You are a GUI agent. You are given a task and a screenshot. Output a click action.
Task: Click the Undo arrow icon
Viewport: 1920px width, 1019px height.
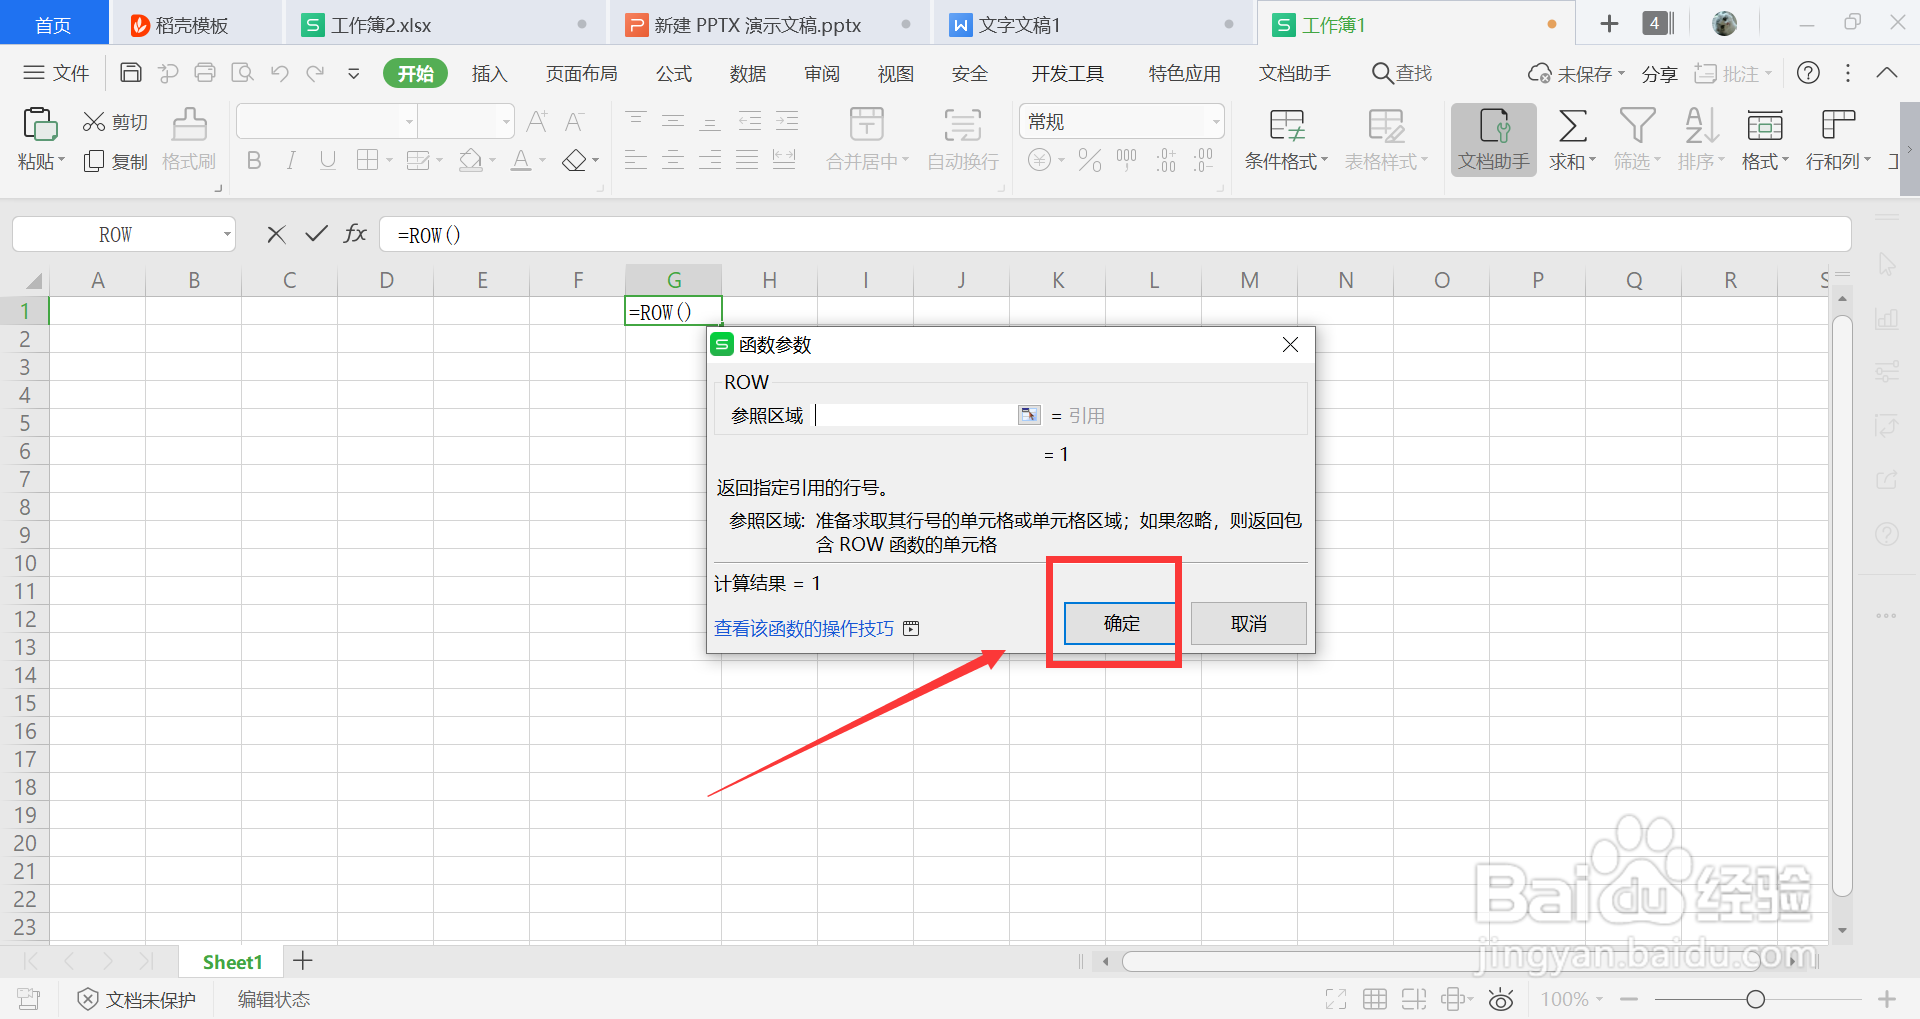280,72
